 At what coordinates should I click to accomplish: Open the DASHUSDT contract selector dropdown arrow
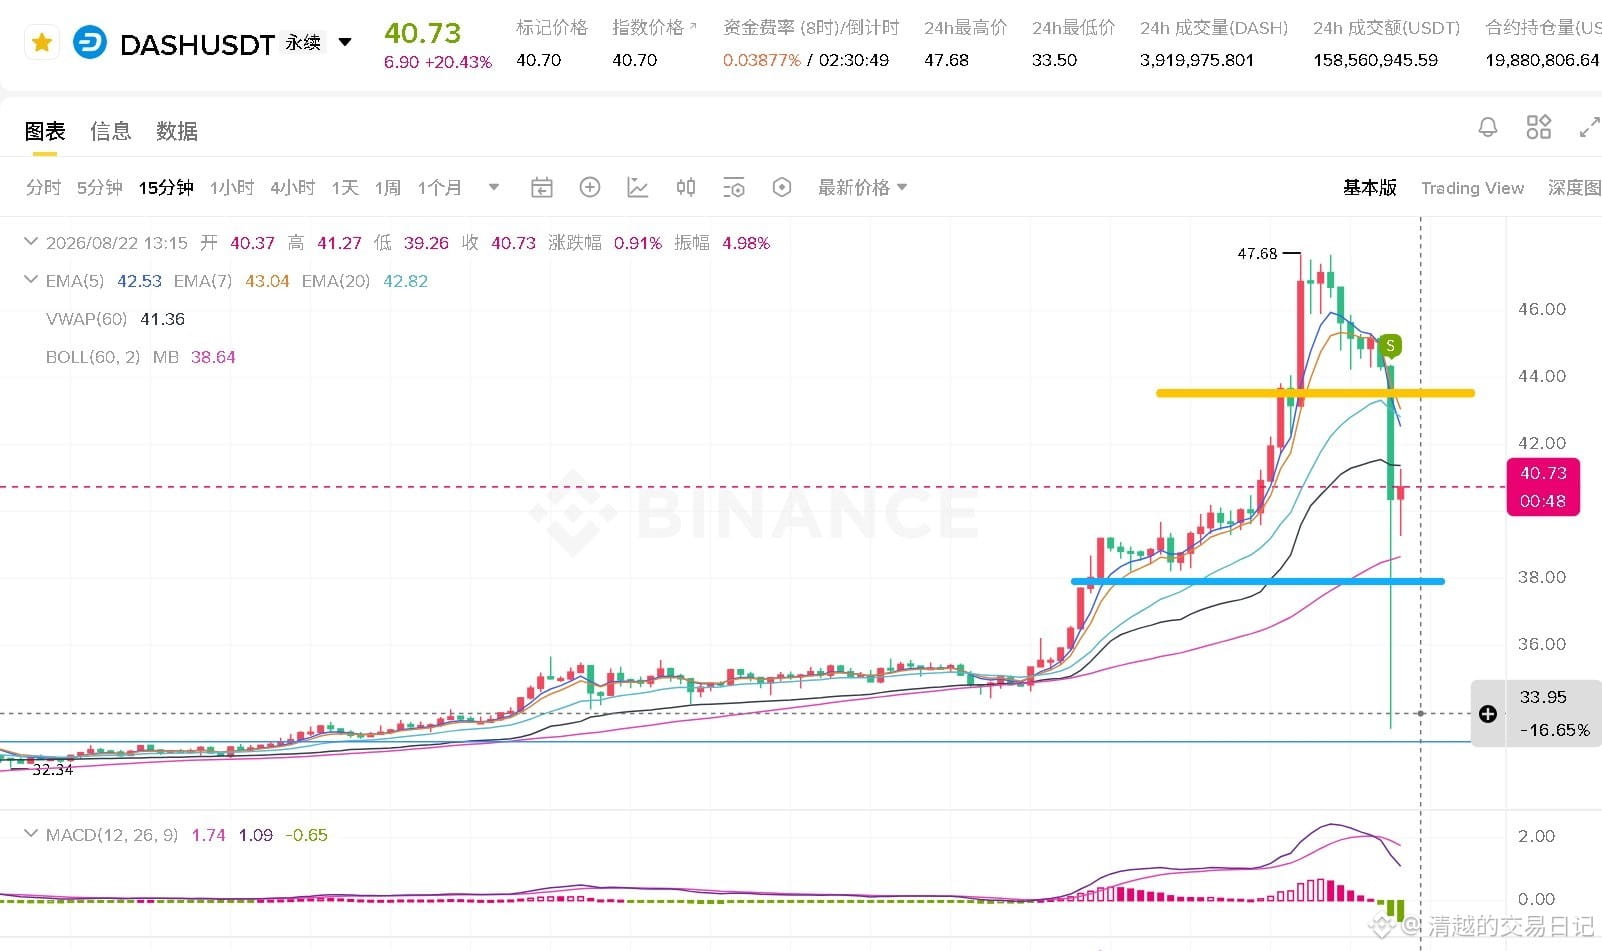pos(345,43)
